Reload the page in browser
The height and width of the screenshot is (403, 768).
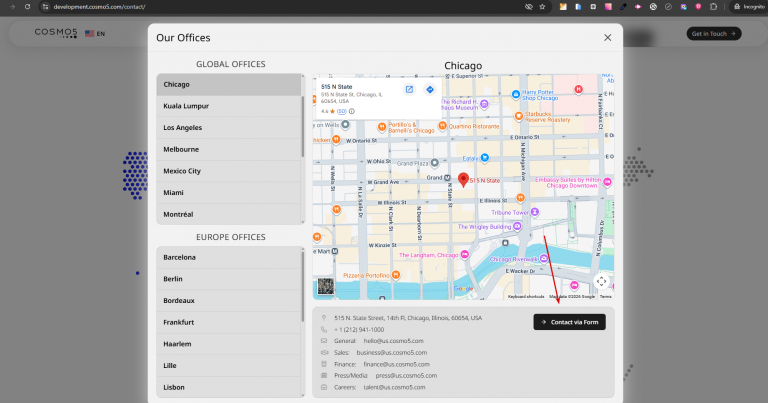[27, 7]
